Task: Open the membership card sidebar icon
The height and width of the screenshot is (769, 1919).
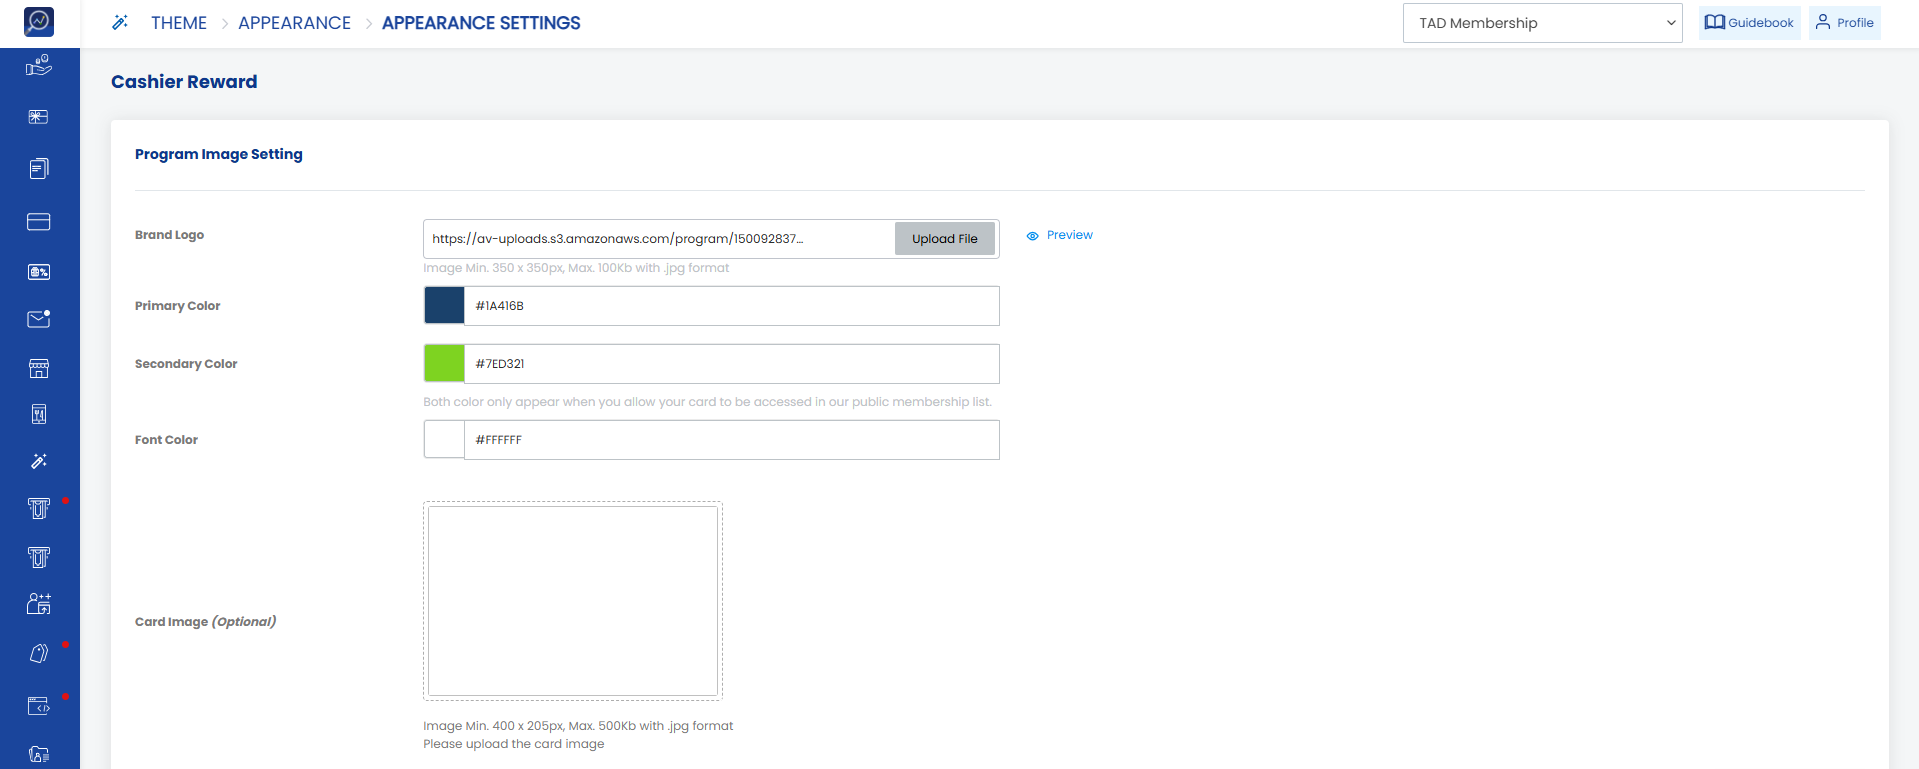Action: (x=39, y=222)
